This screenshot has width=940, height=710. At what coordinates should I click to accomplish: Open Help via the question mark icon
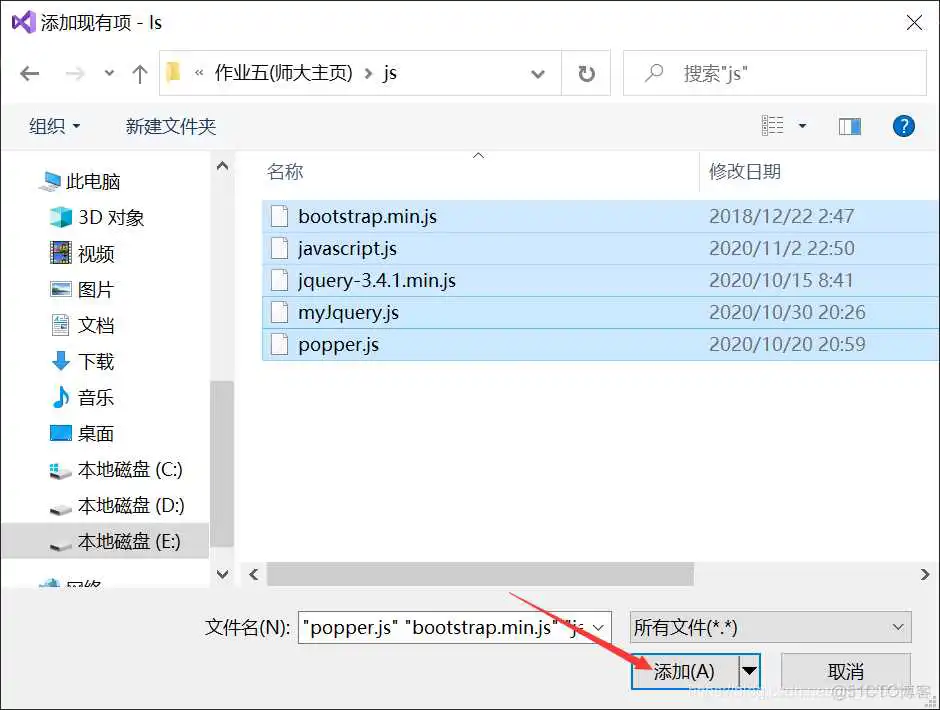[x=903, y=126]
